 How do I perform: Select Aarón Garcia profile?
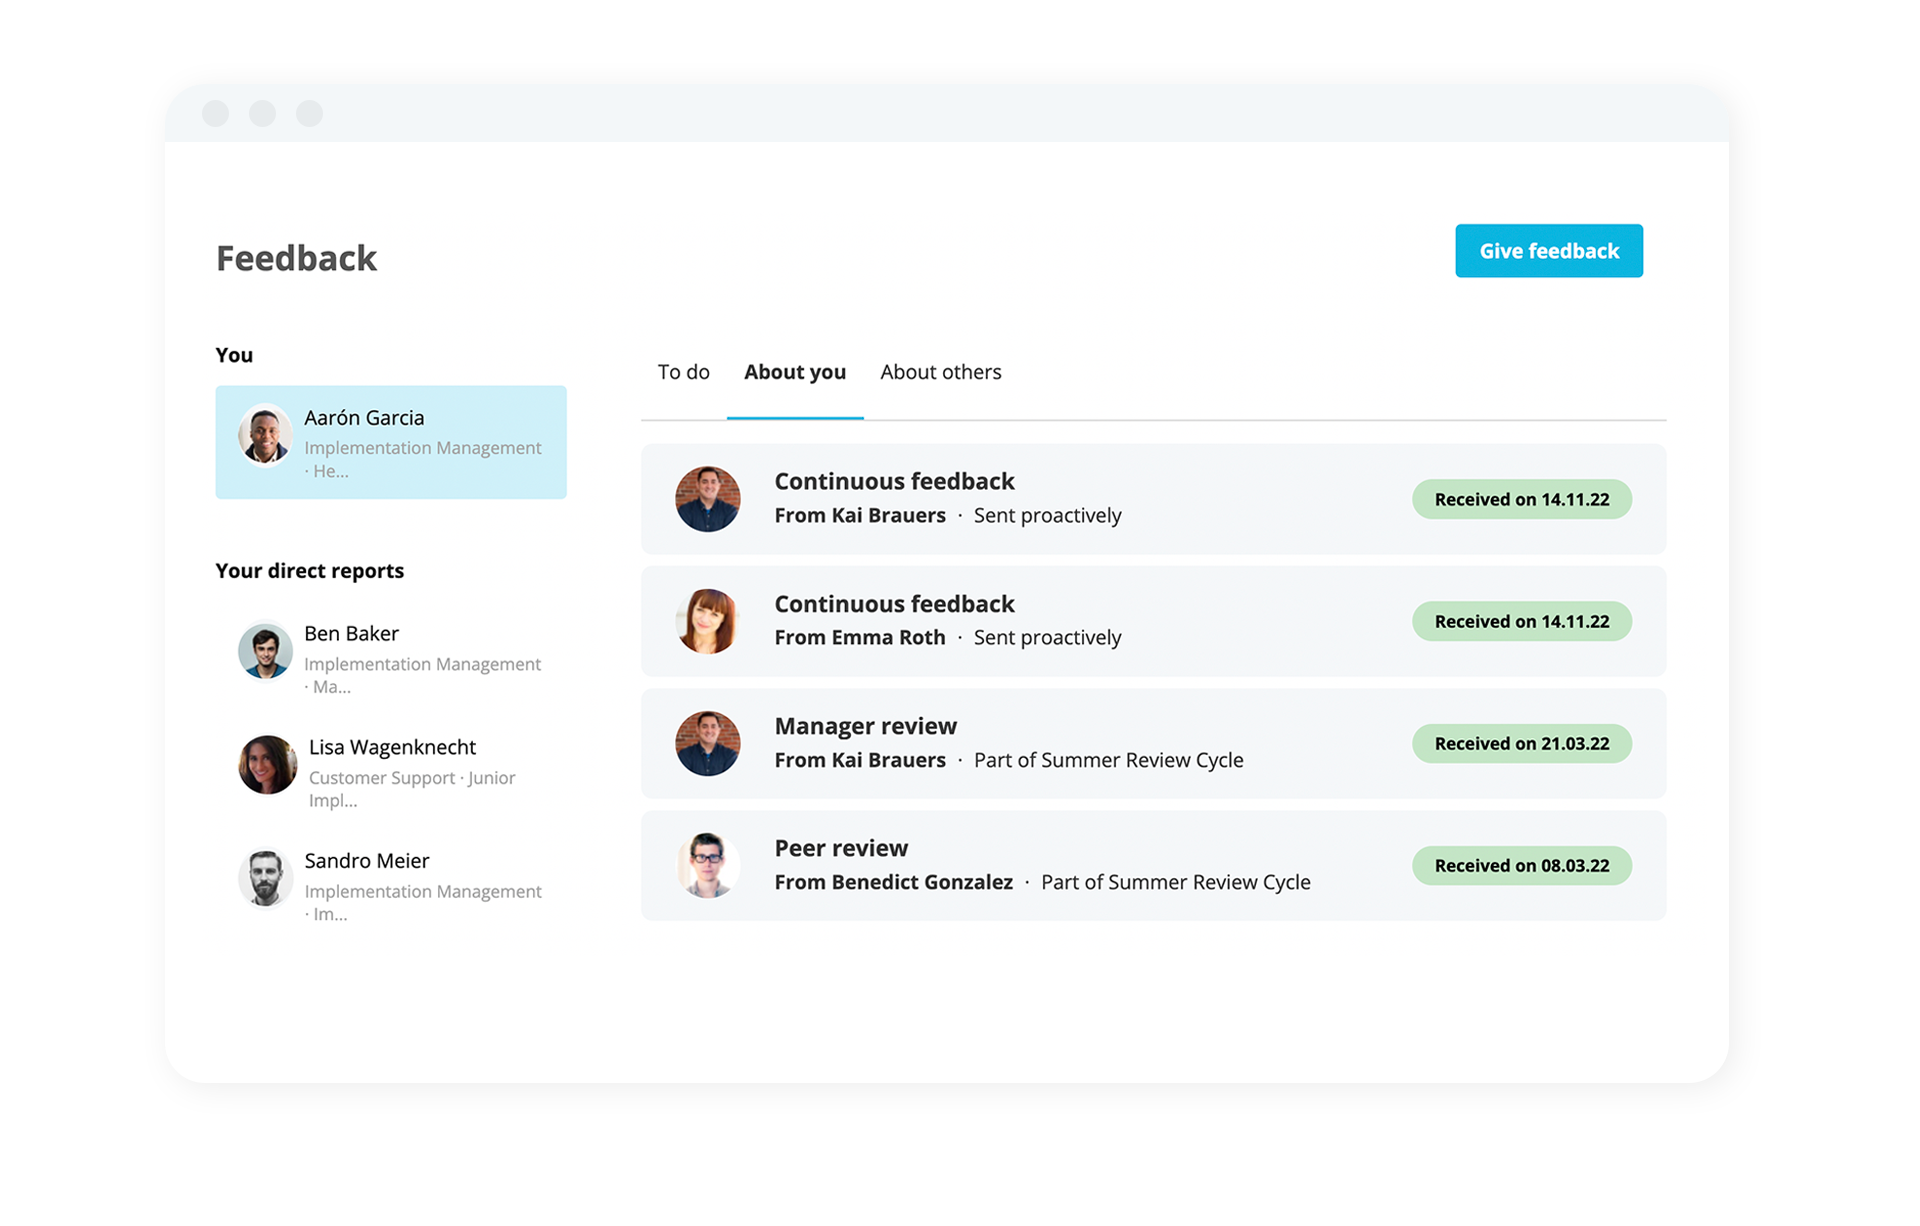[x=393, y=439]
